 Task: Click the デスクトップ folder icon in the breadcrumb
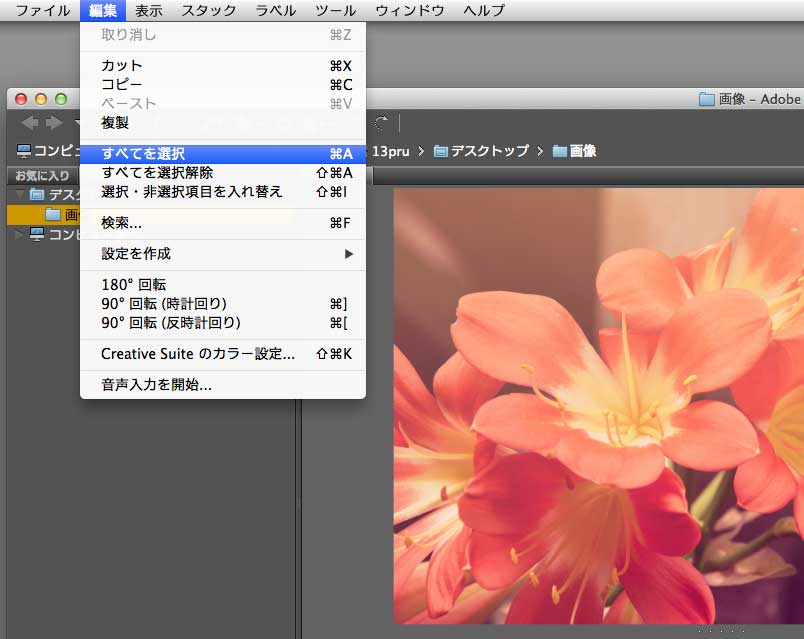tap(440, 151)
